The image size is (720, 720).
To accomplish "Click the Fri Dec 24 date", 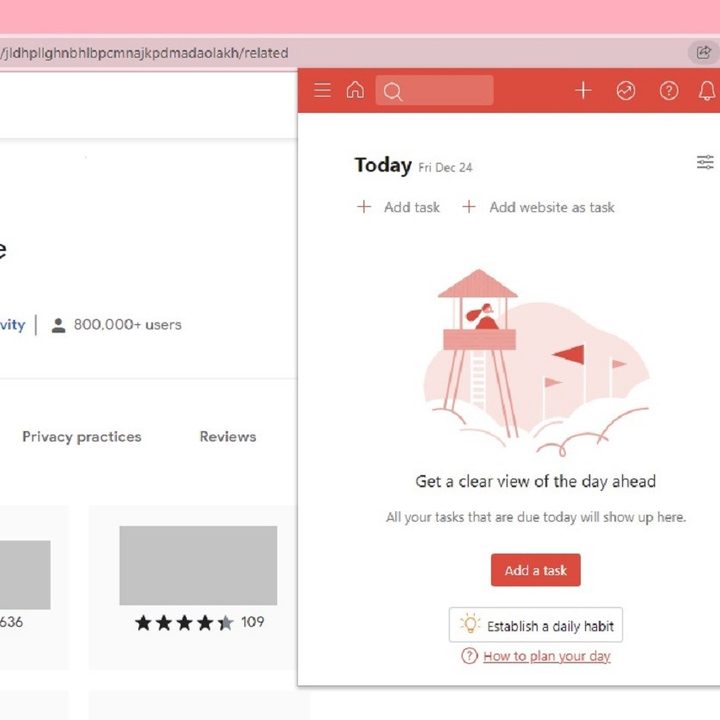I will click(445, 168).
